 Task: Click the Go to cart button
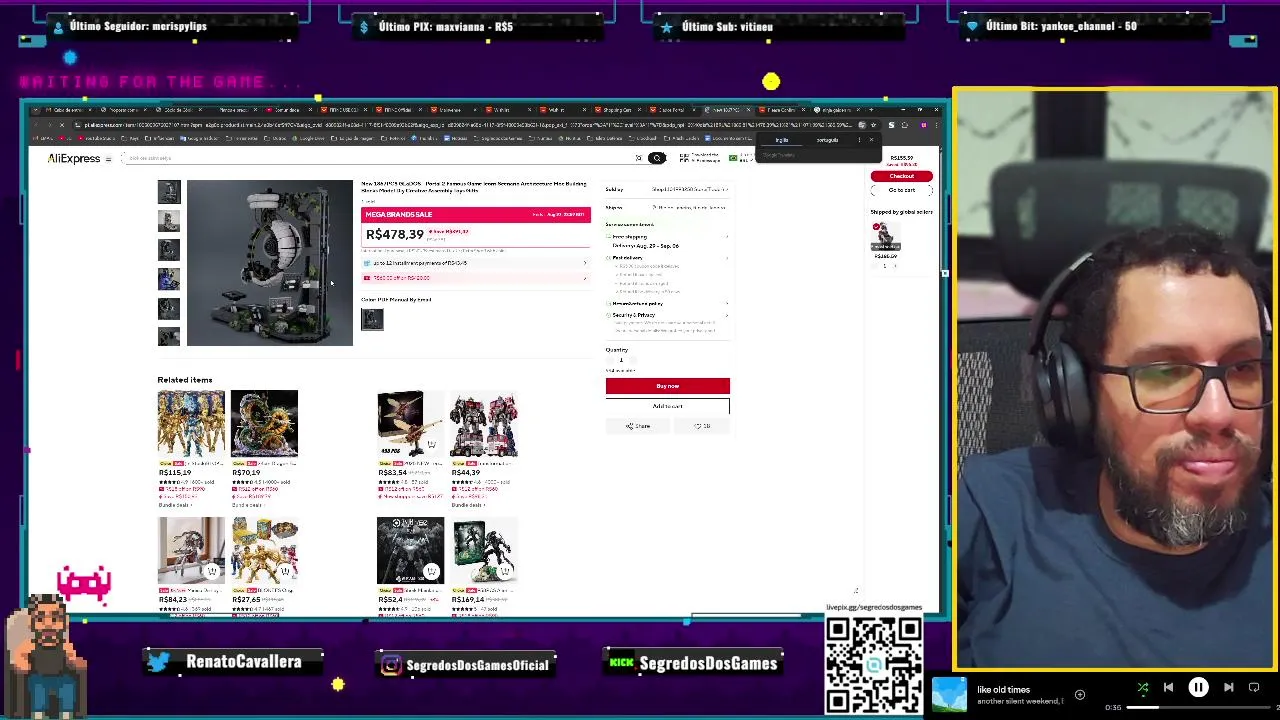(901, 190)
